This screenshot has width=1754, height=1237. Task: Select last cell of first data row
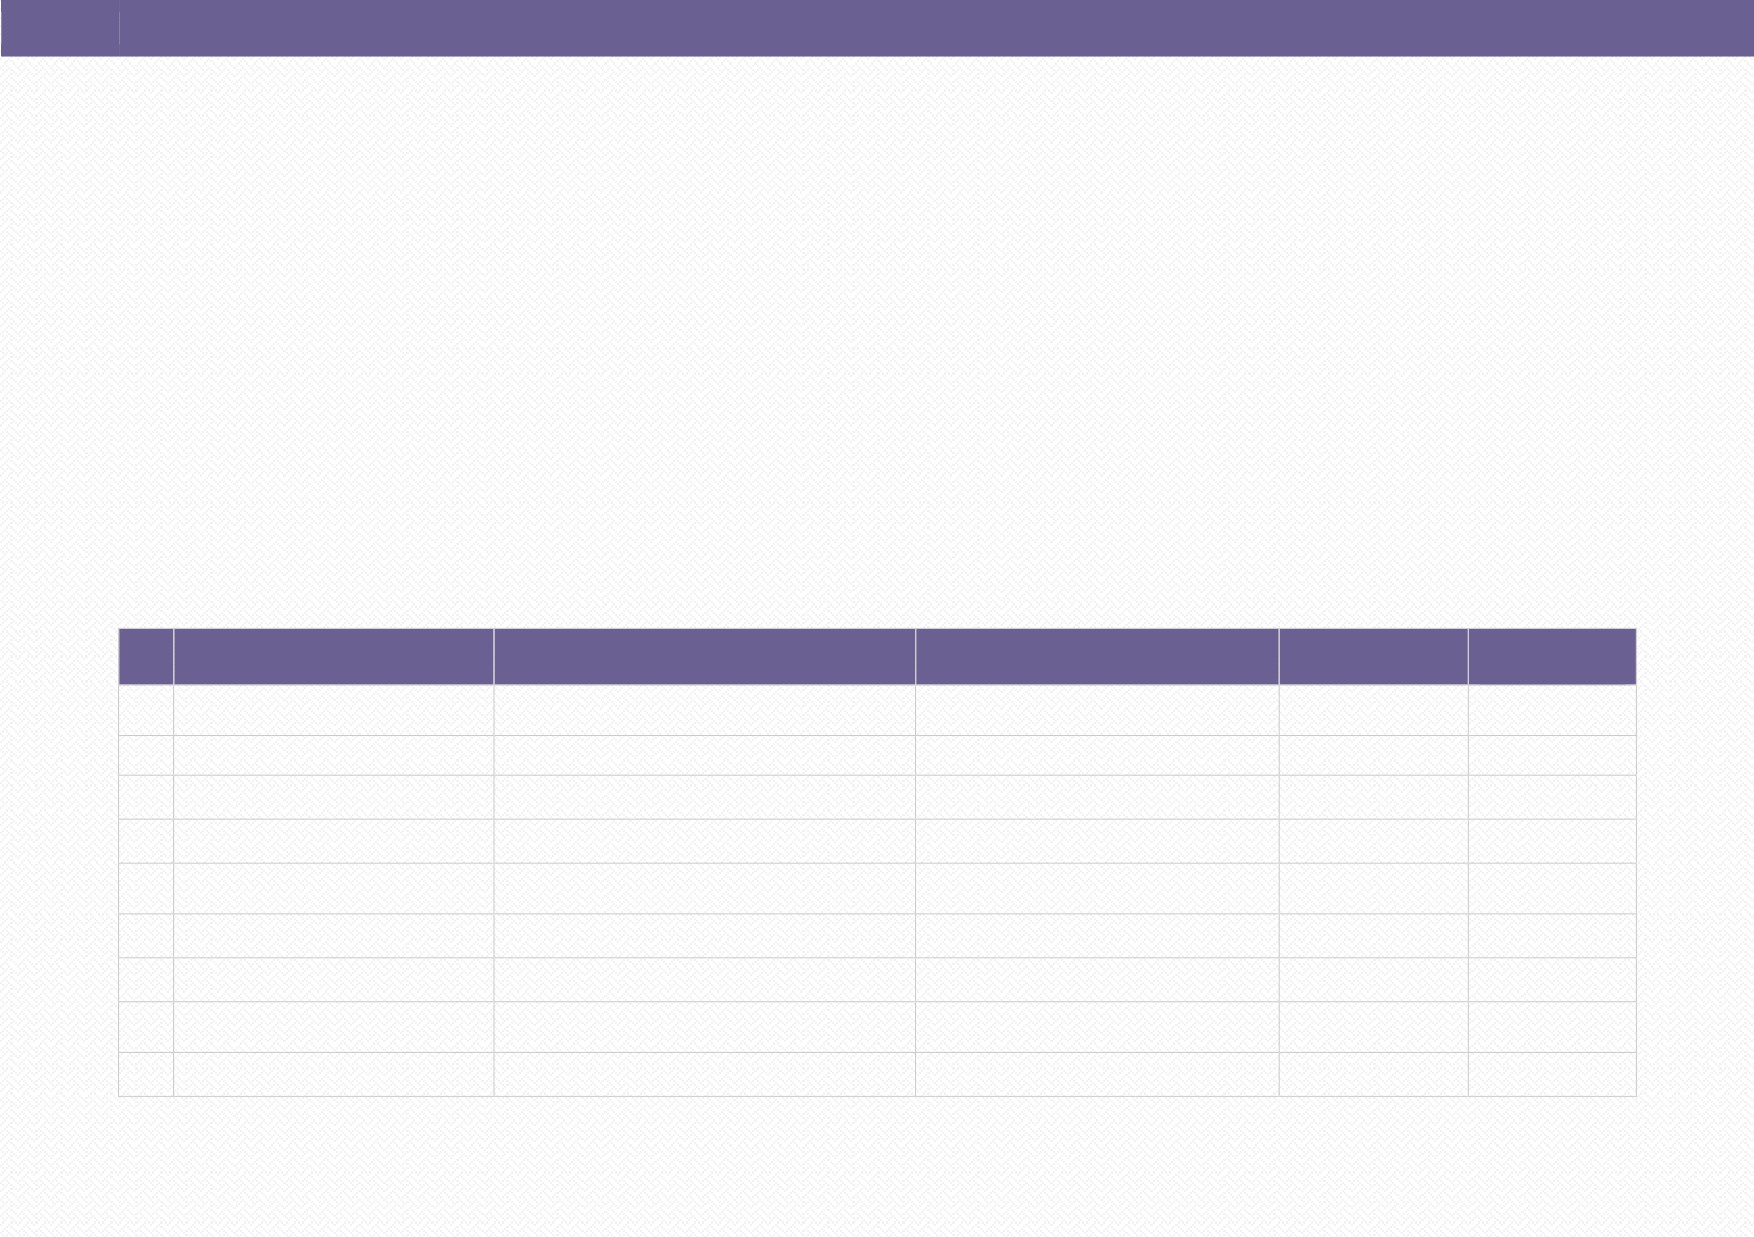pos(1552,710)
